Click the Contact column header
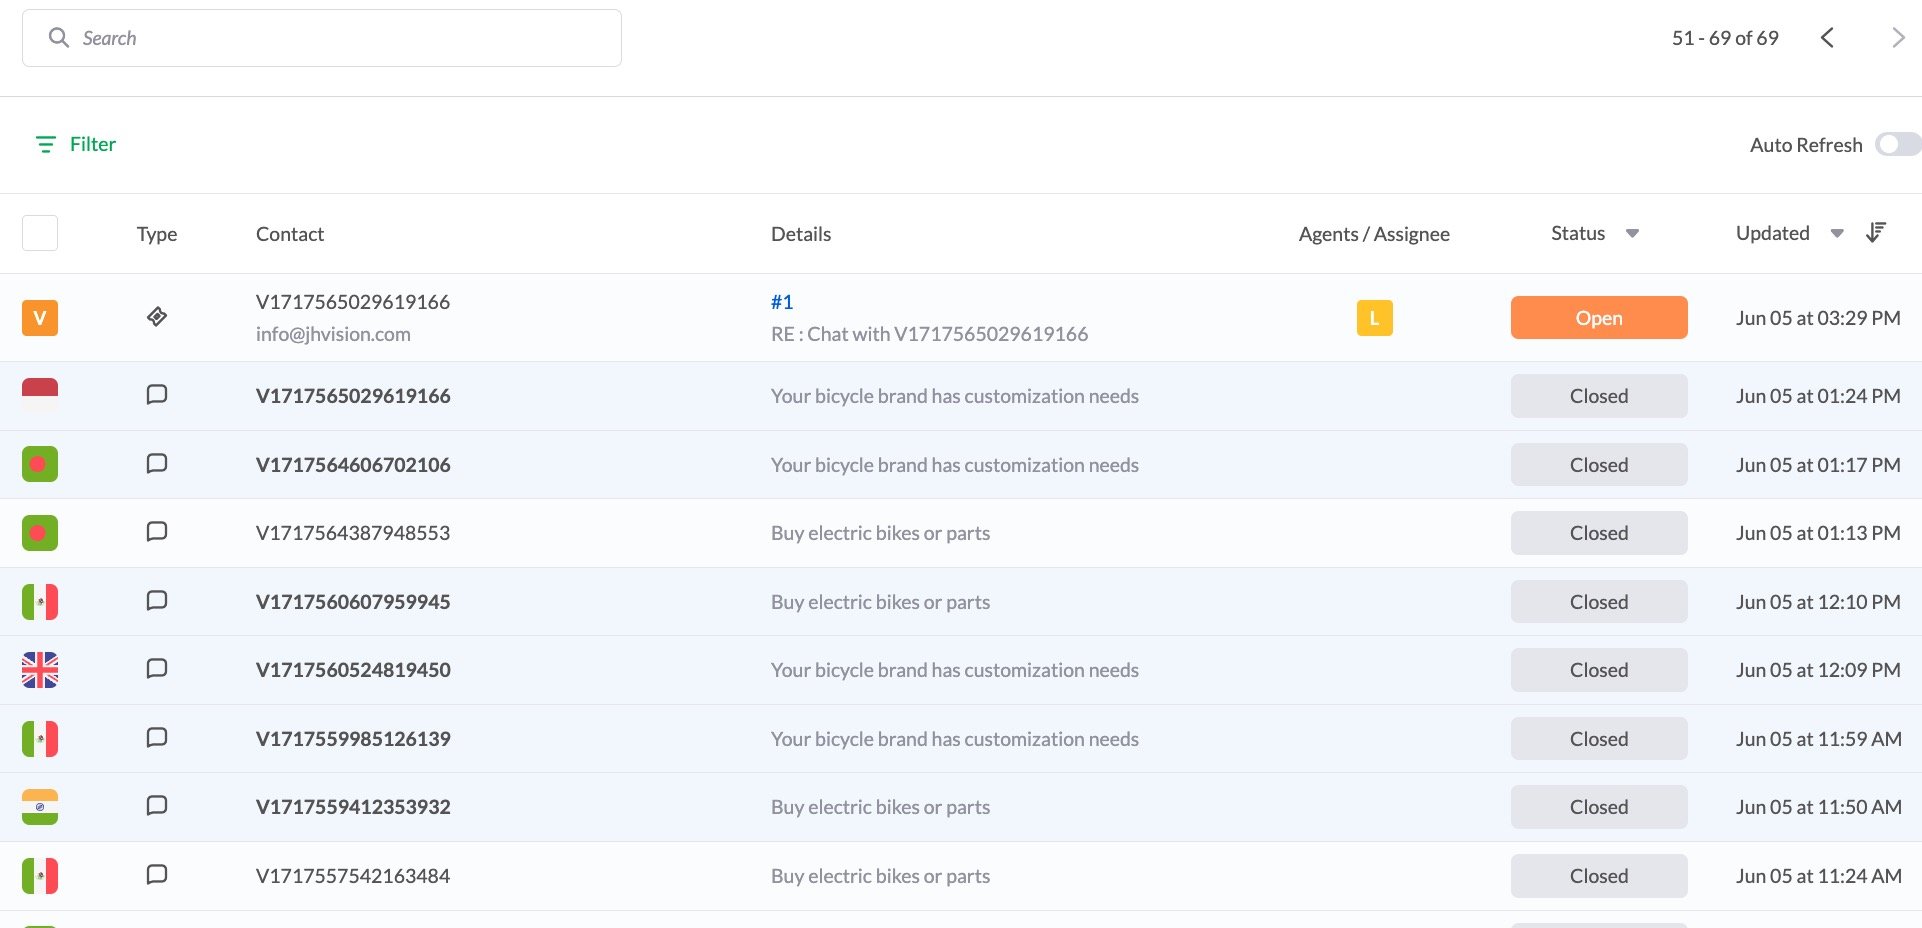This screenshot has height=928, width=1922. tap(290, 234)
